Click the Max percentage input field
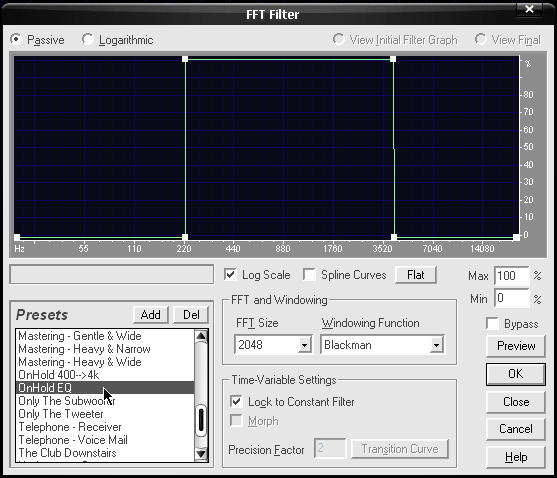Screen dimensions: 557x478 [x=512, y=276]
